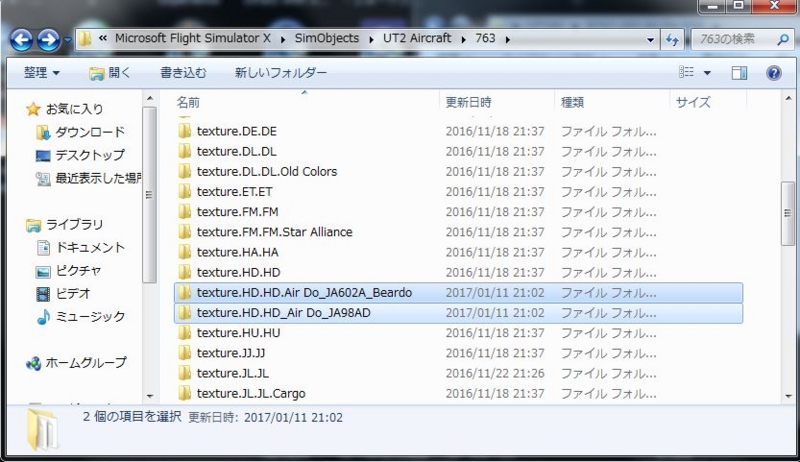
Task: Open ミュージック library
Action: tap(90, 317)
